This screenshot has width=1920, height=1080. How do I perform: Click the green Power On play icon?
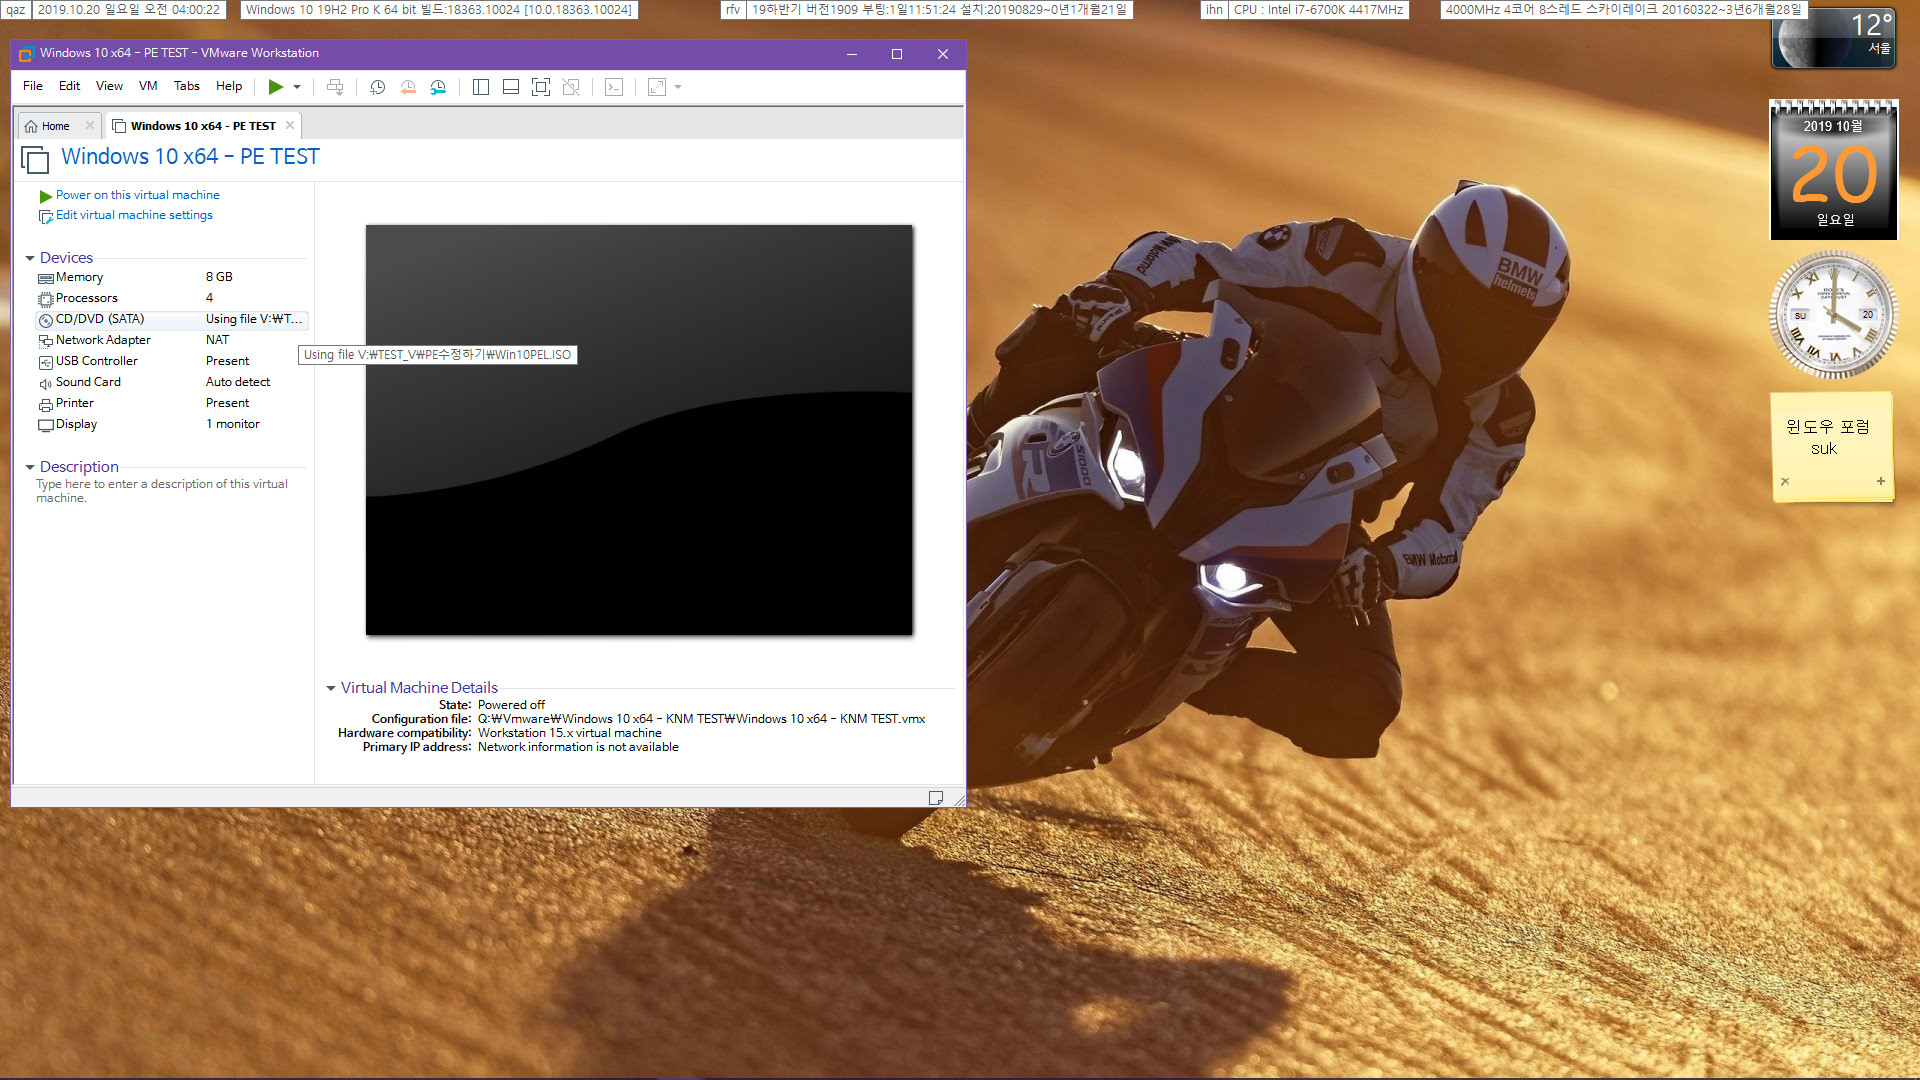[276, 87]
